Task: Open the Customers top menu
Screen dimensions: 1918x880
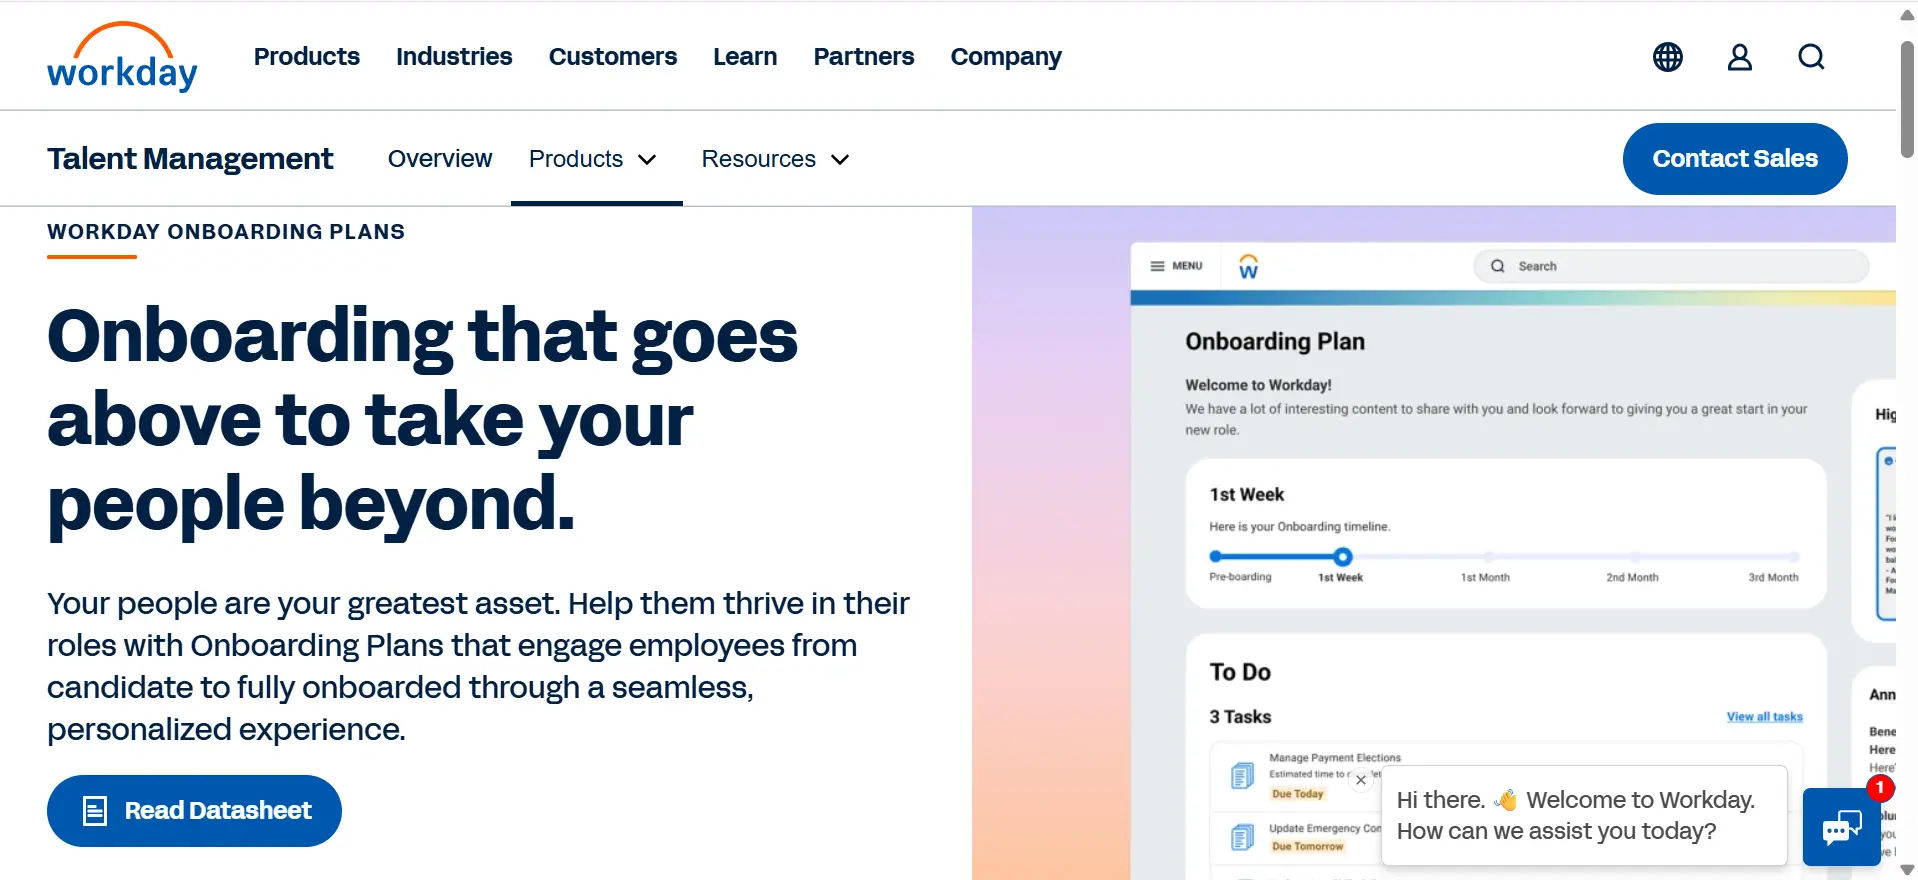Action: pos(612,57)
